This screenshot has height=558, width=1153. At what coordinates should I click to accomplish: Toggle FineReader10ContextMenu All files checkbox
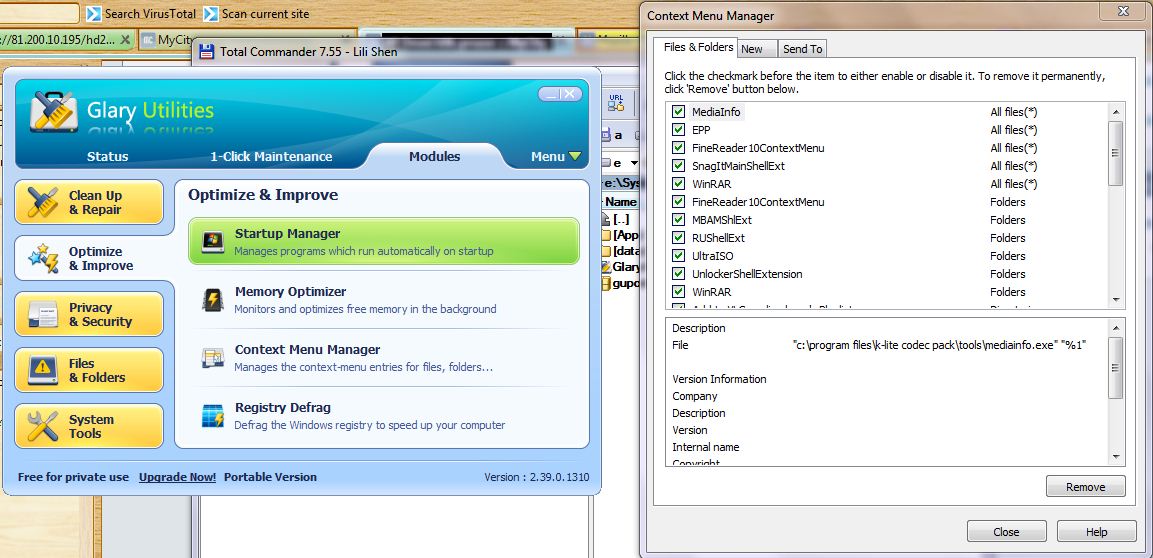tap(678, 148)
